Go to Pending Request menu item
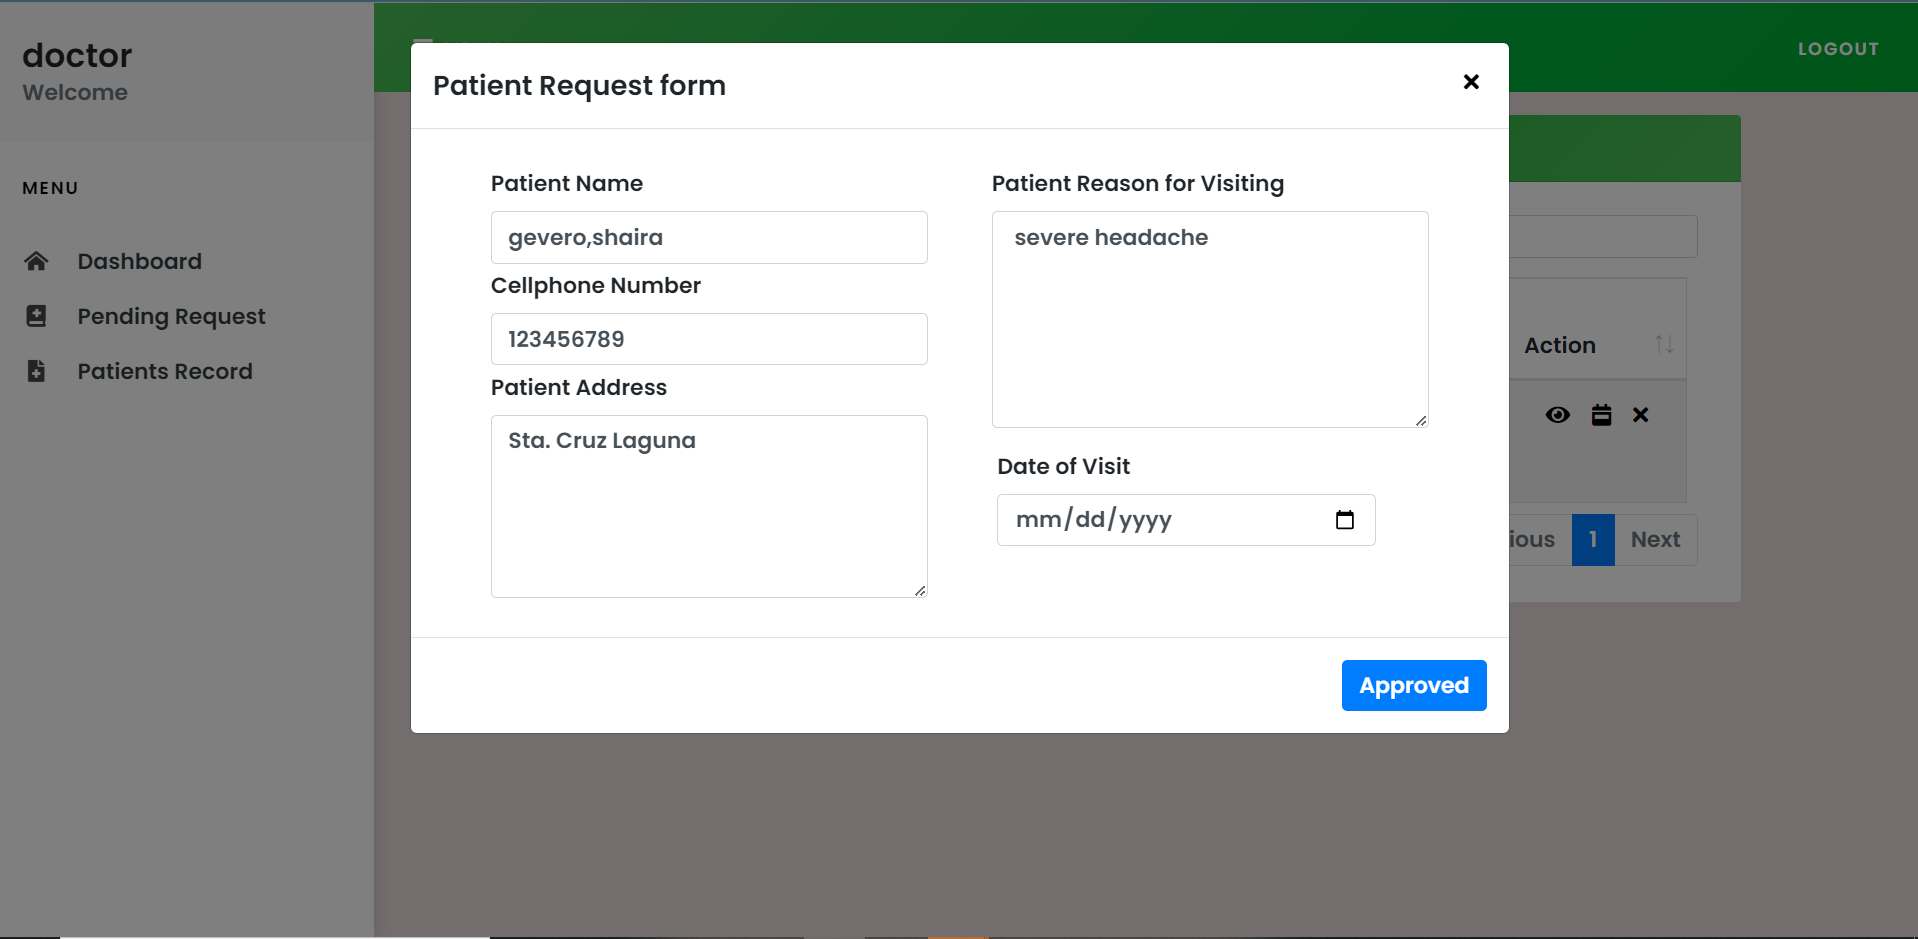The image size is (1918, 939). pyautogui.click(x=171, y=316)
